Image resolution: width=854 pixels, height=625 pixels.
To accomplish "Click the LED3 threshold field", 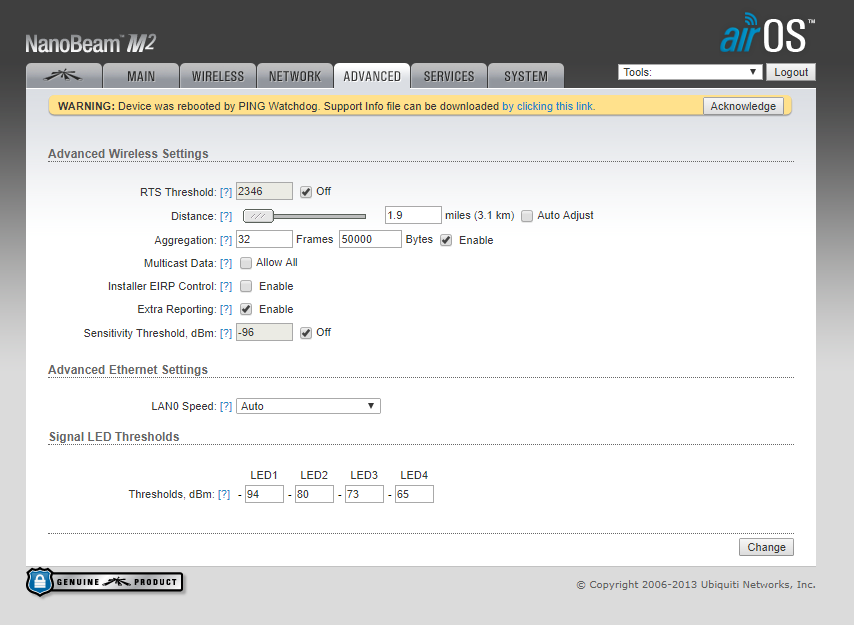I will click(x=364, y=494).
